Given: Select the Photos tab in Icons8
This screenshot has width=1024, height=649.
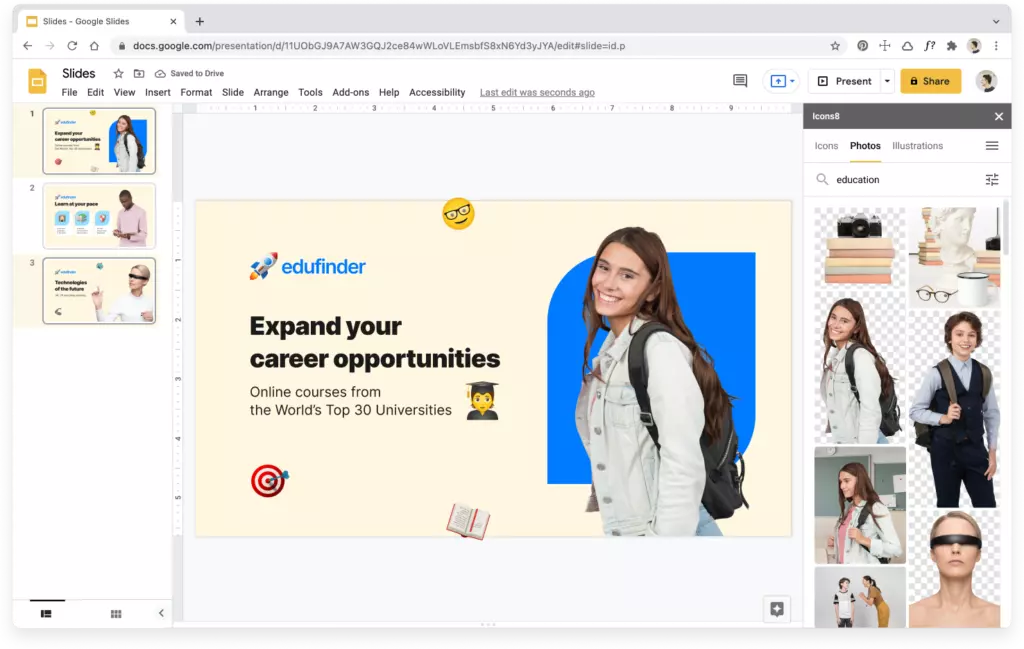Looking at the screenshot, I should [865, 146].
